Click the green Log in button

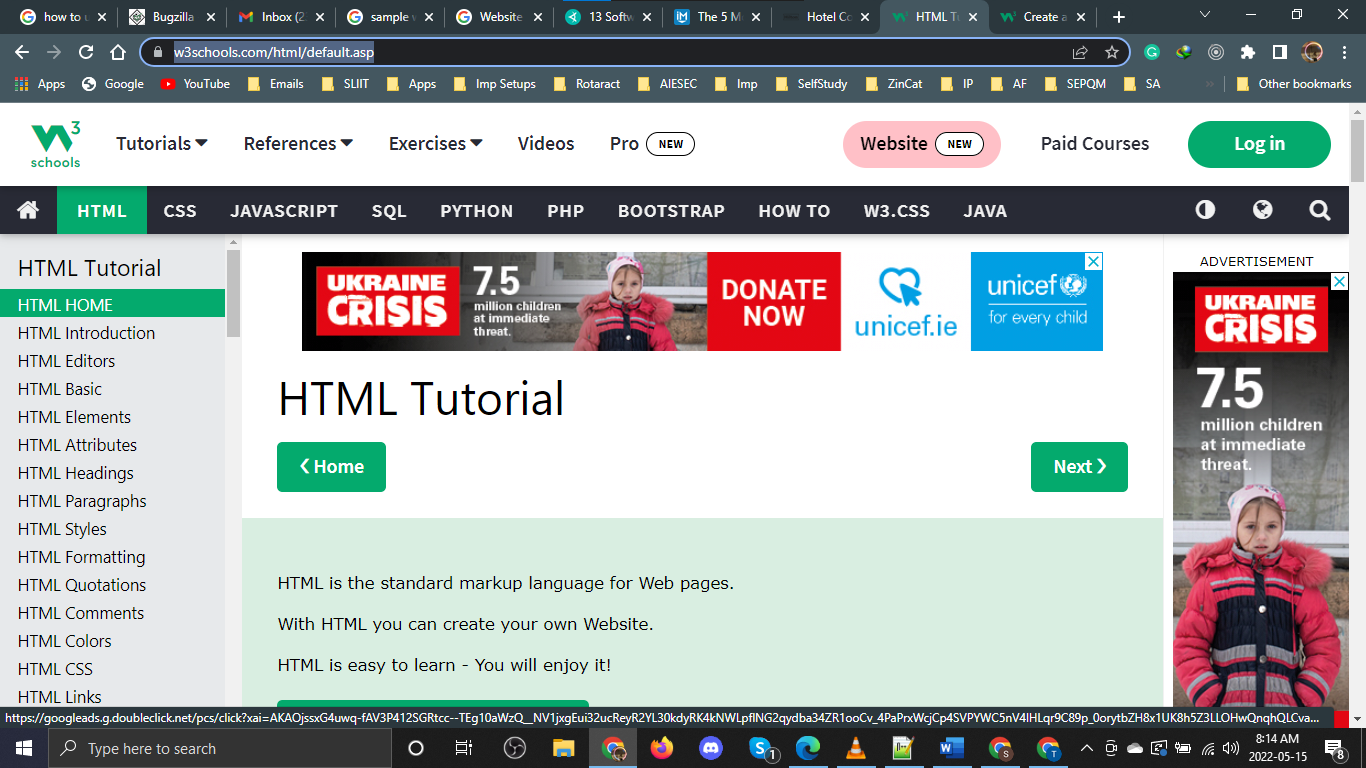(1258, 144)
